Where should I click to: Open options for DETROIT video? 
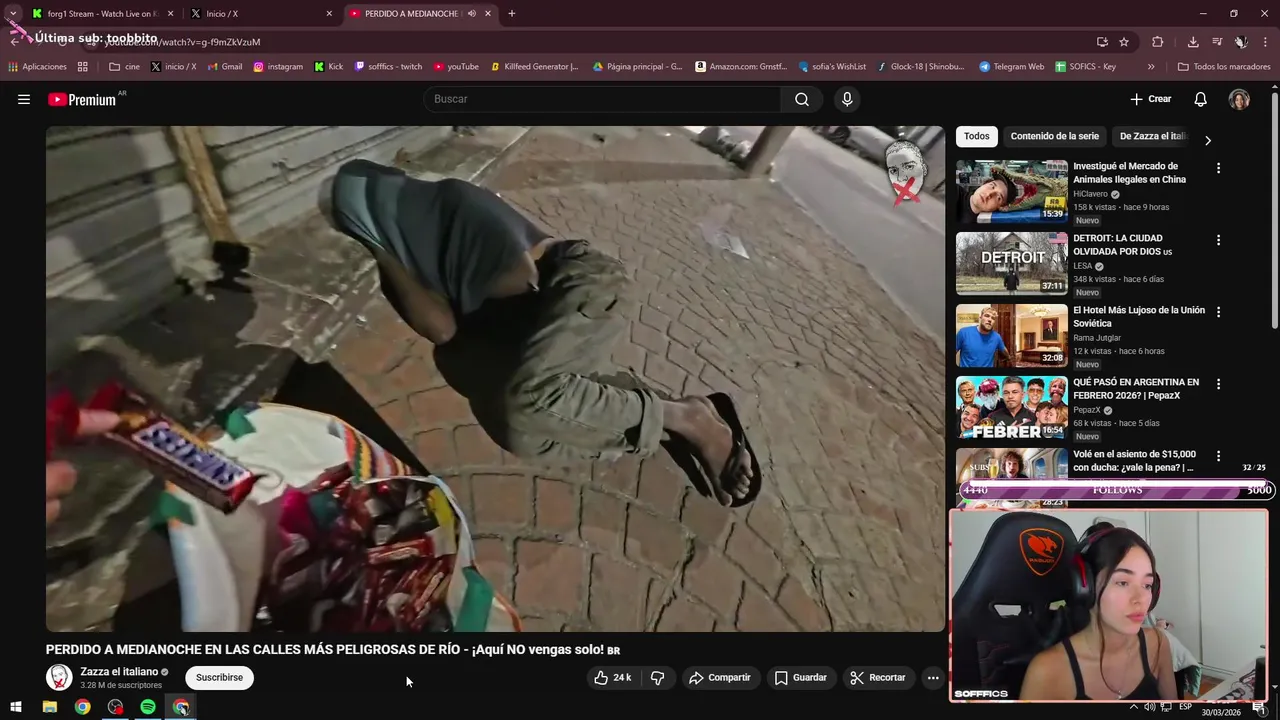pyautogui.click(x=1218, y=240)
